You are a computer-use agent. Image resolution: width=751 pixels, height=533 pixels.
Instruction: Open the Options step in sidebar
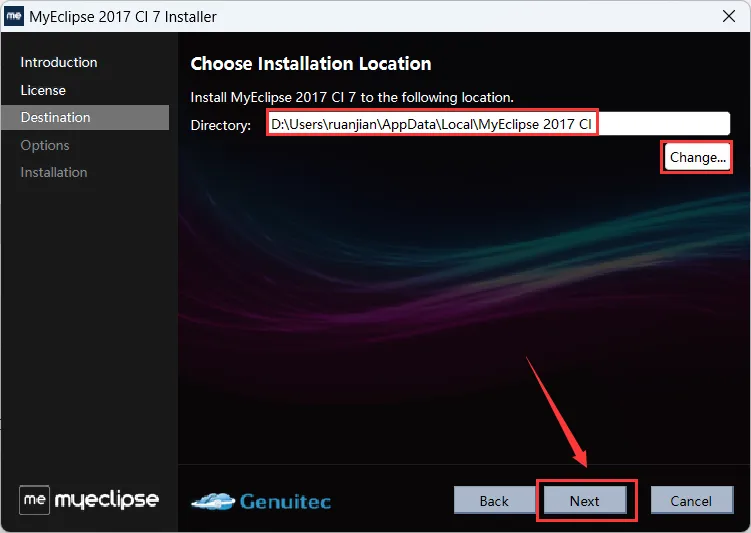click(45, 145)
